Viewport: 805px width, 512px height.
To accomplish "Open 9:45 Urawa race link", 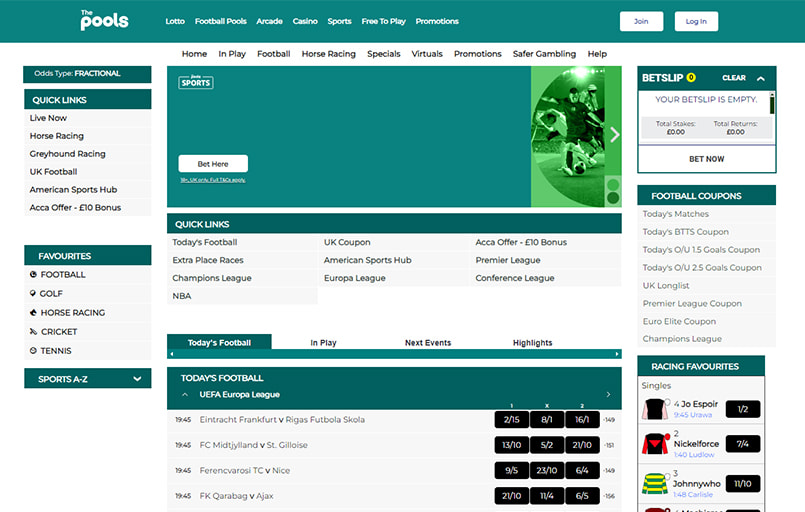I will tap(693, 415).
